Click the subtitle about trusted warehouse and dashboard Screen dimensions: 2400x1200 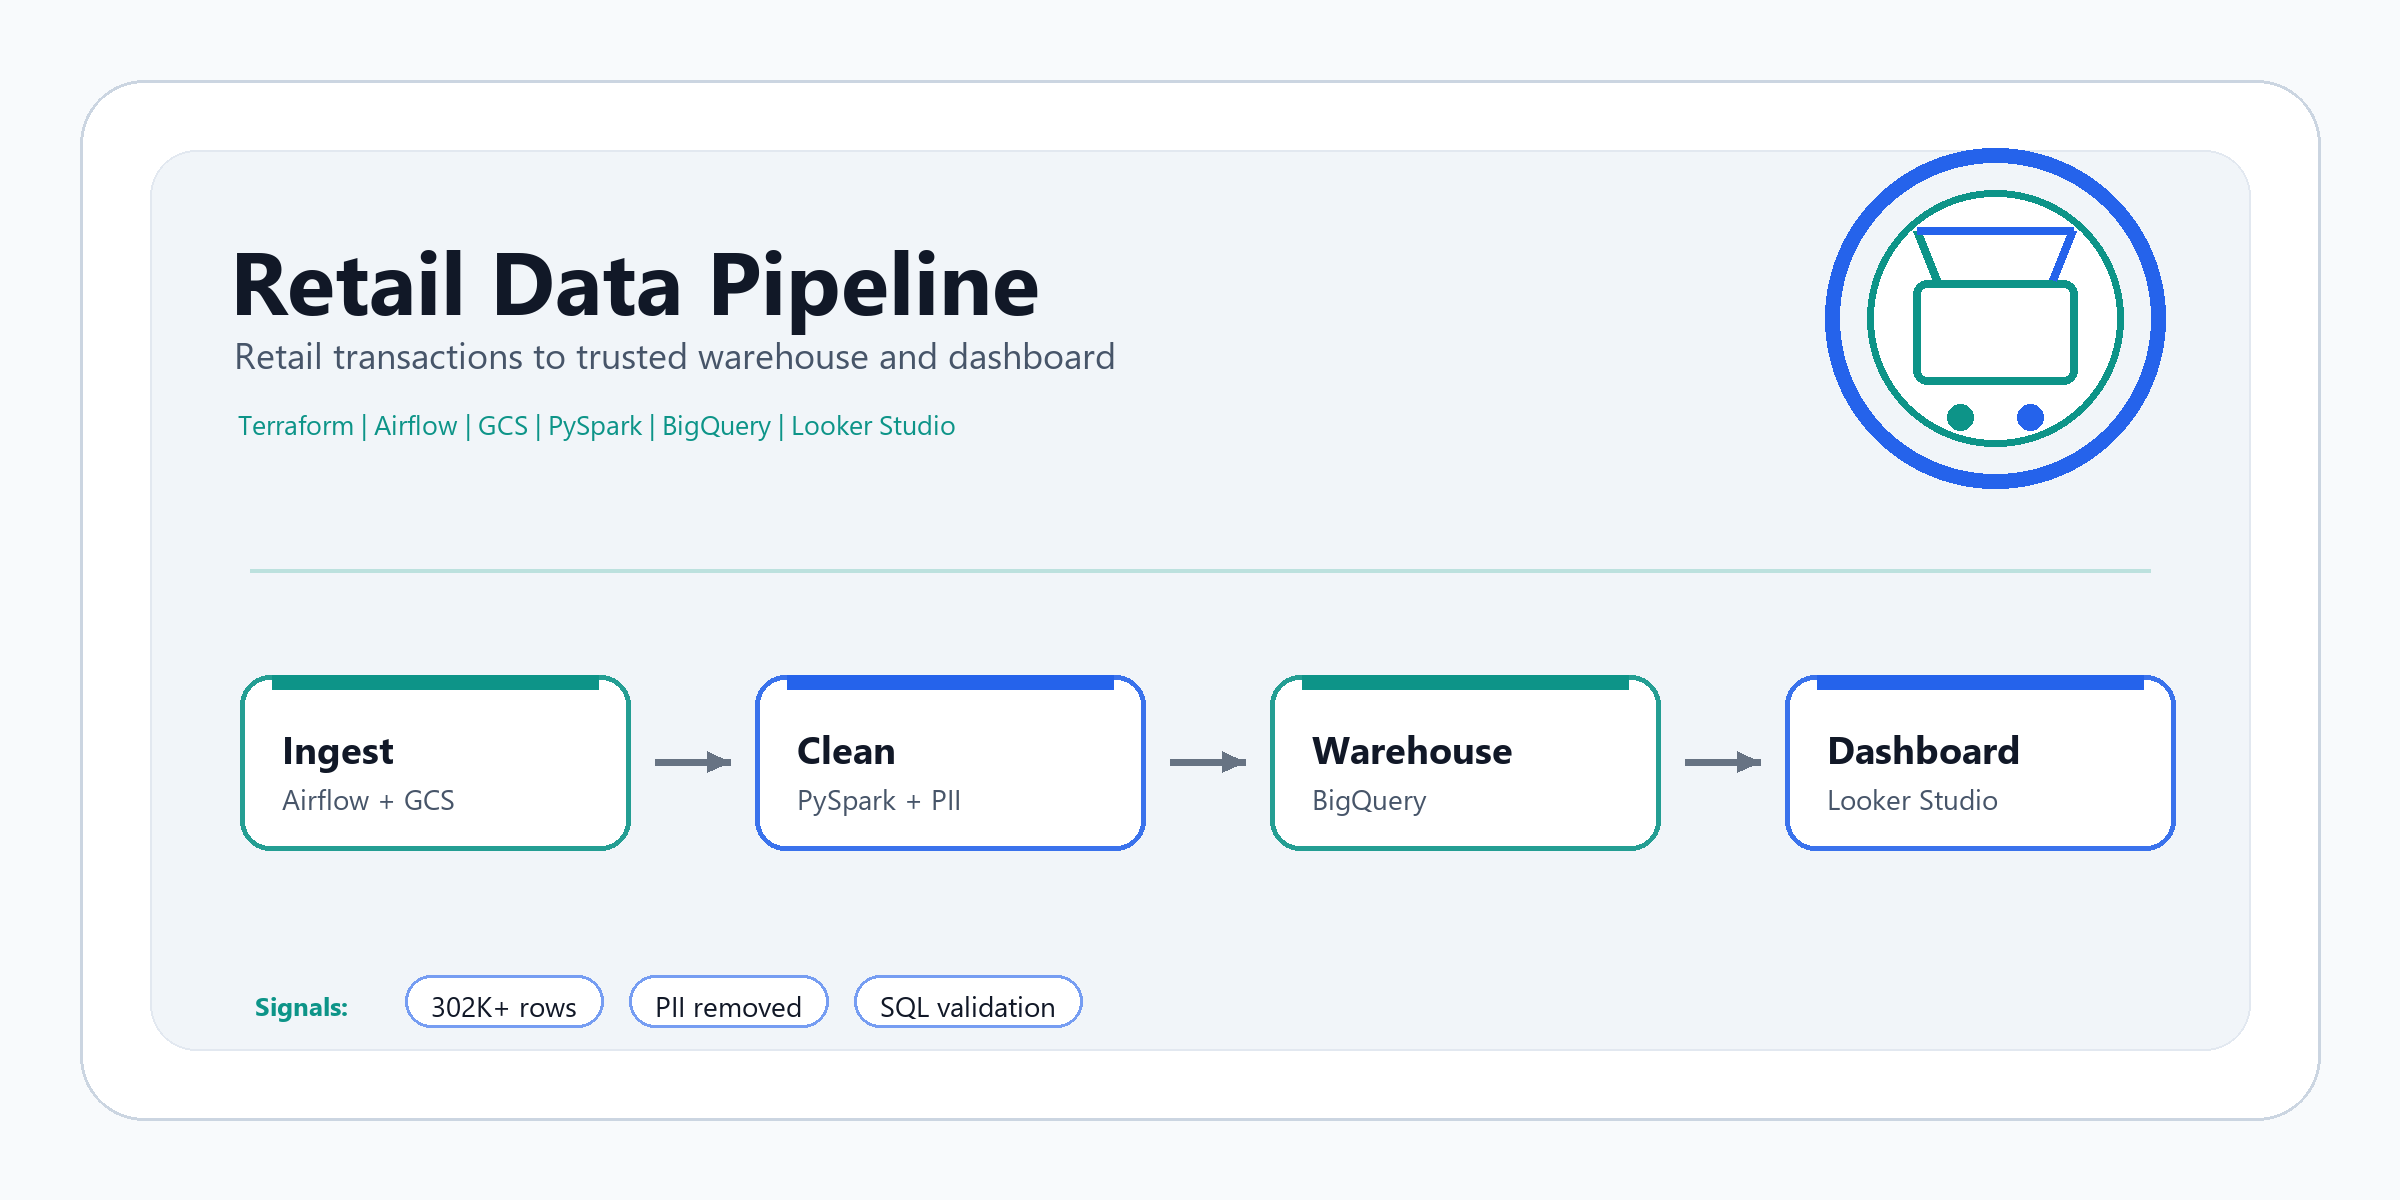(x=675, y=357)
